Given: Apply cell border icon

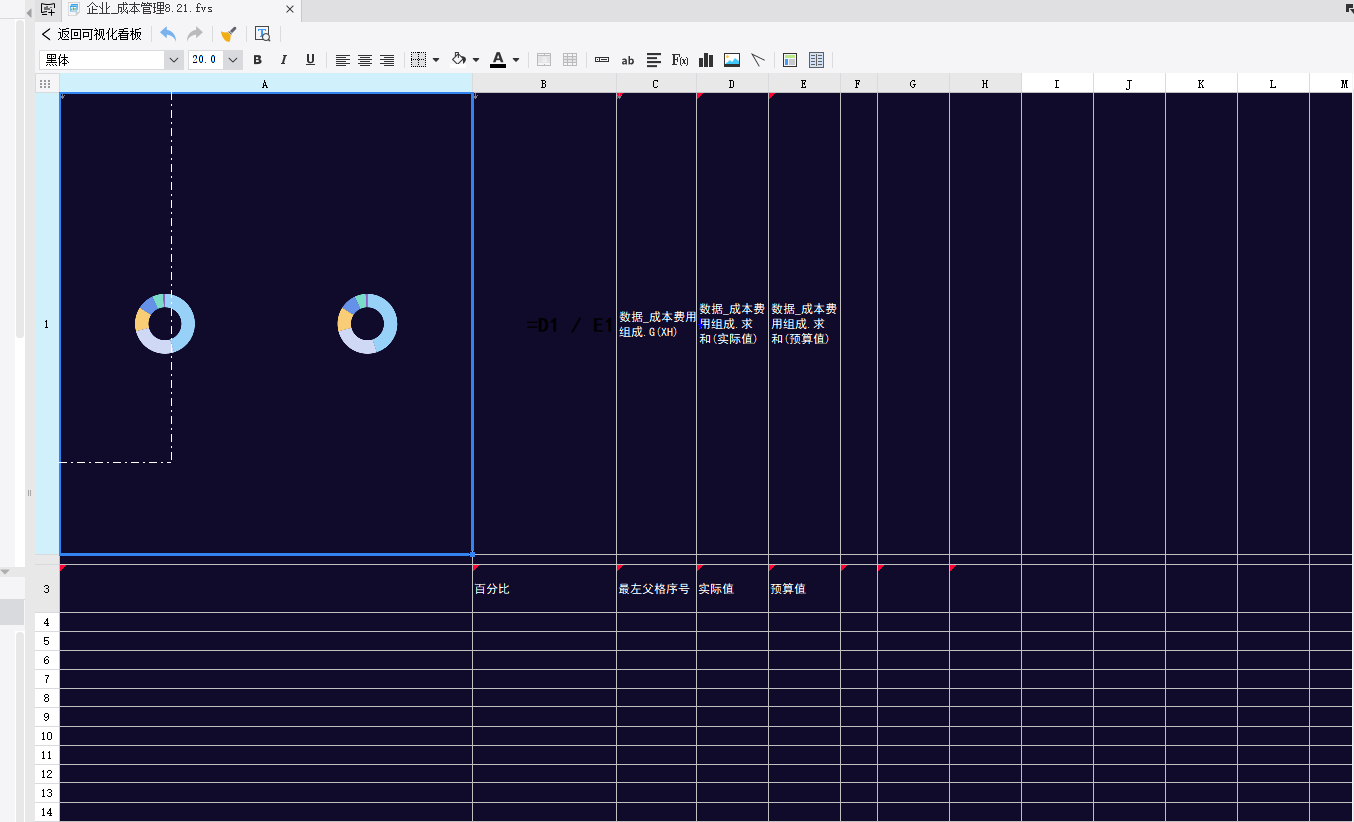Looking at the screenshot, I should (x=419, y=60).
